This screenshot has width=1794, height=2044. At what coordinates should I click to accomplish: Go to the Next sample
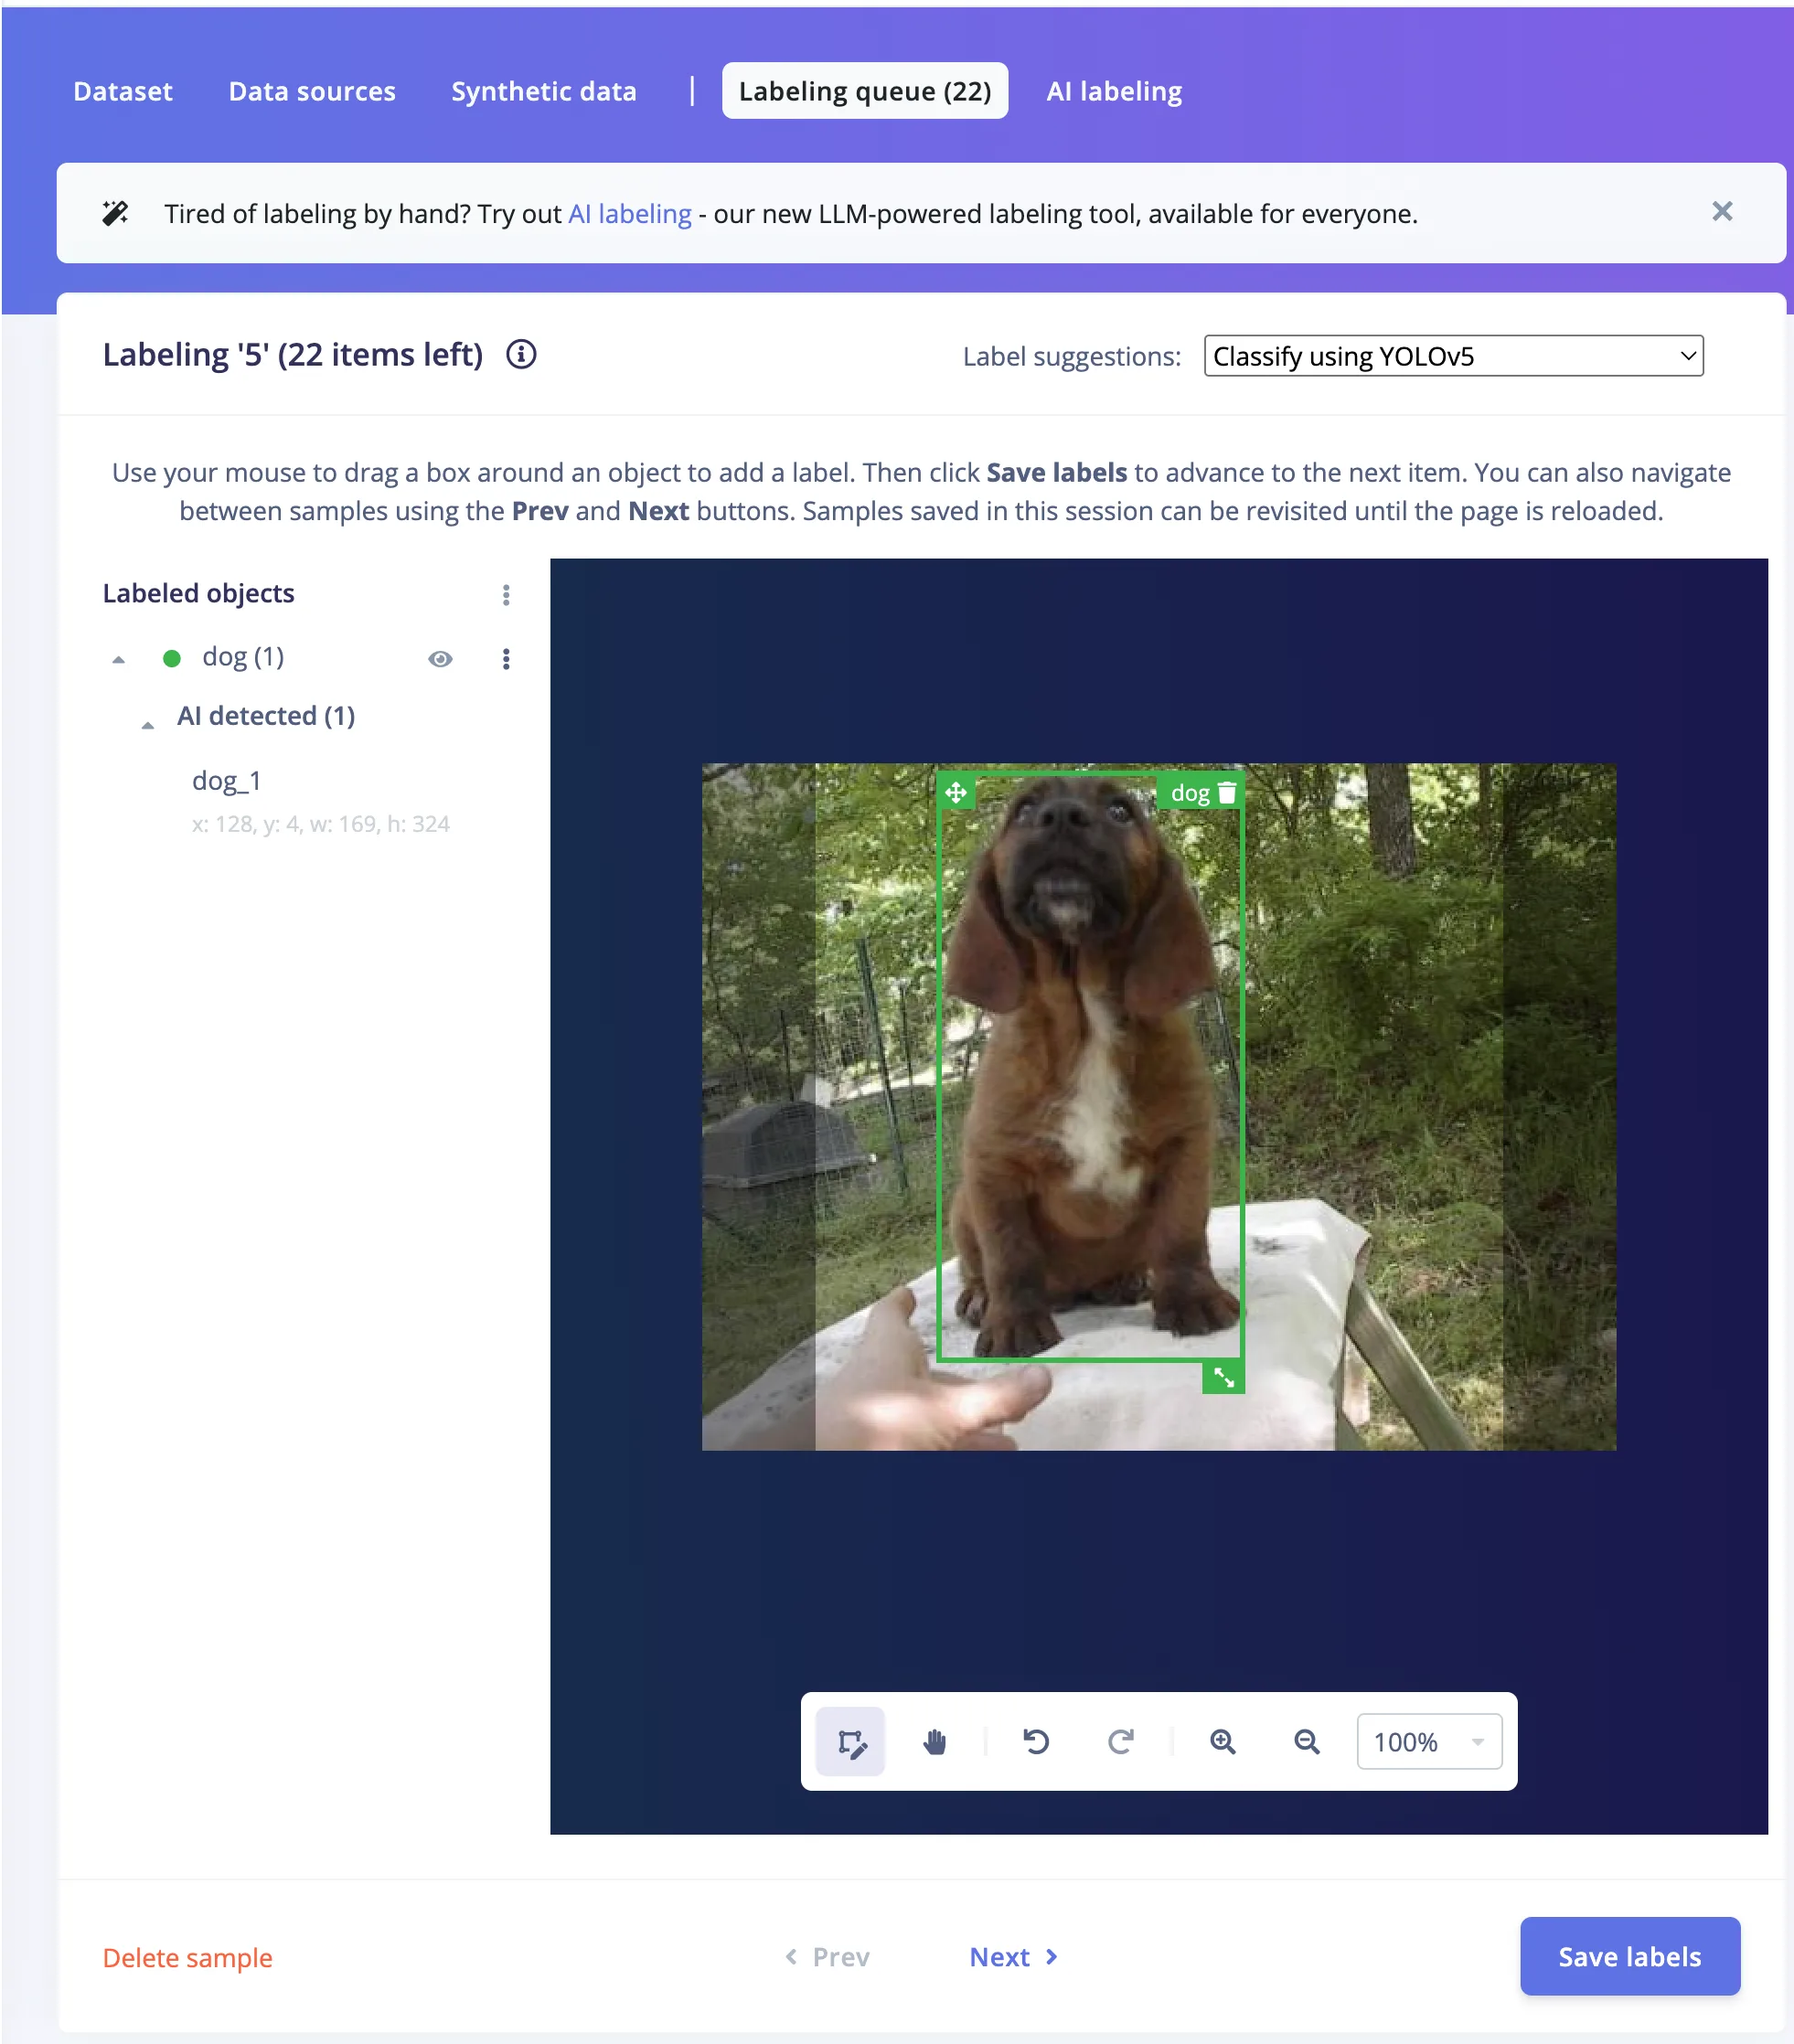[1014, 1956]
